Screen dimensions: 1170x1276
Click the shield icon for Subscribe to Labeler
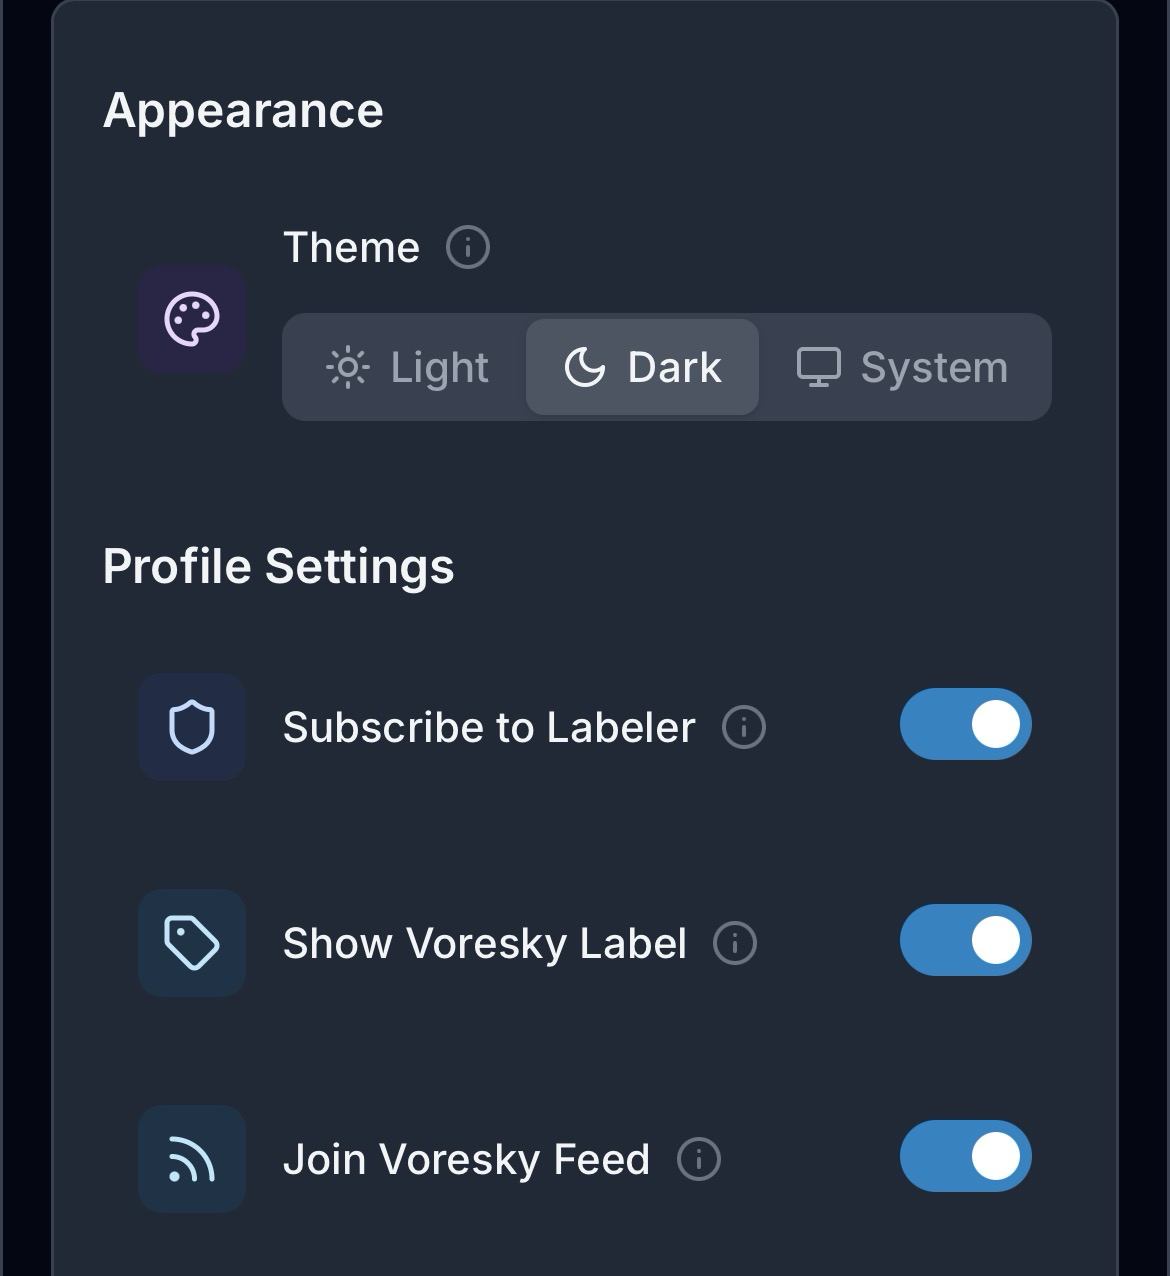point(192,727)
